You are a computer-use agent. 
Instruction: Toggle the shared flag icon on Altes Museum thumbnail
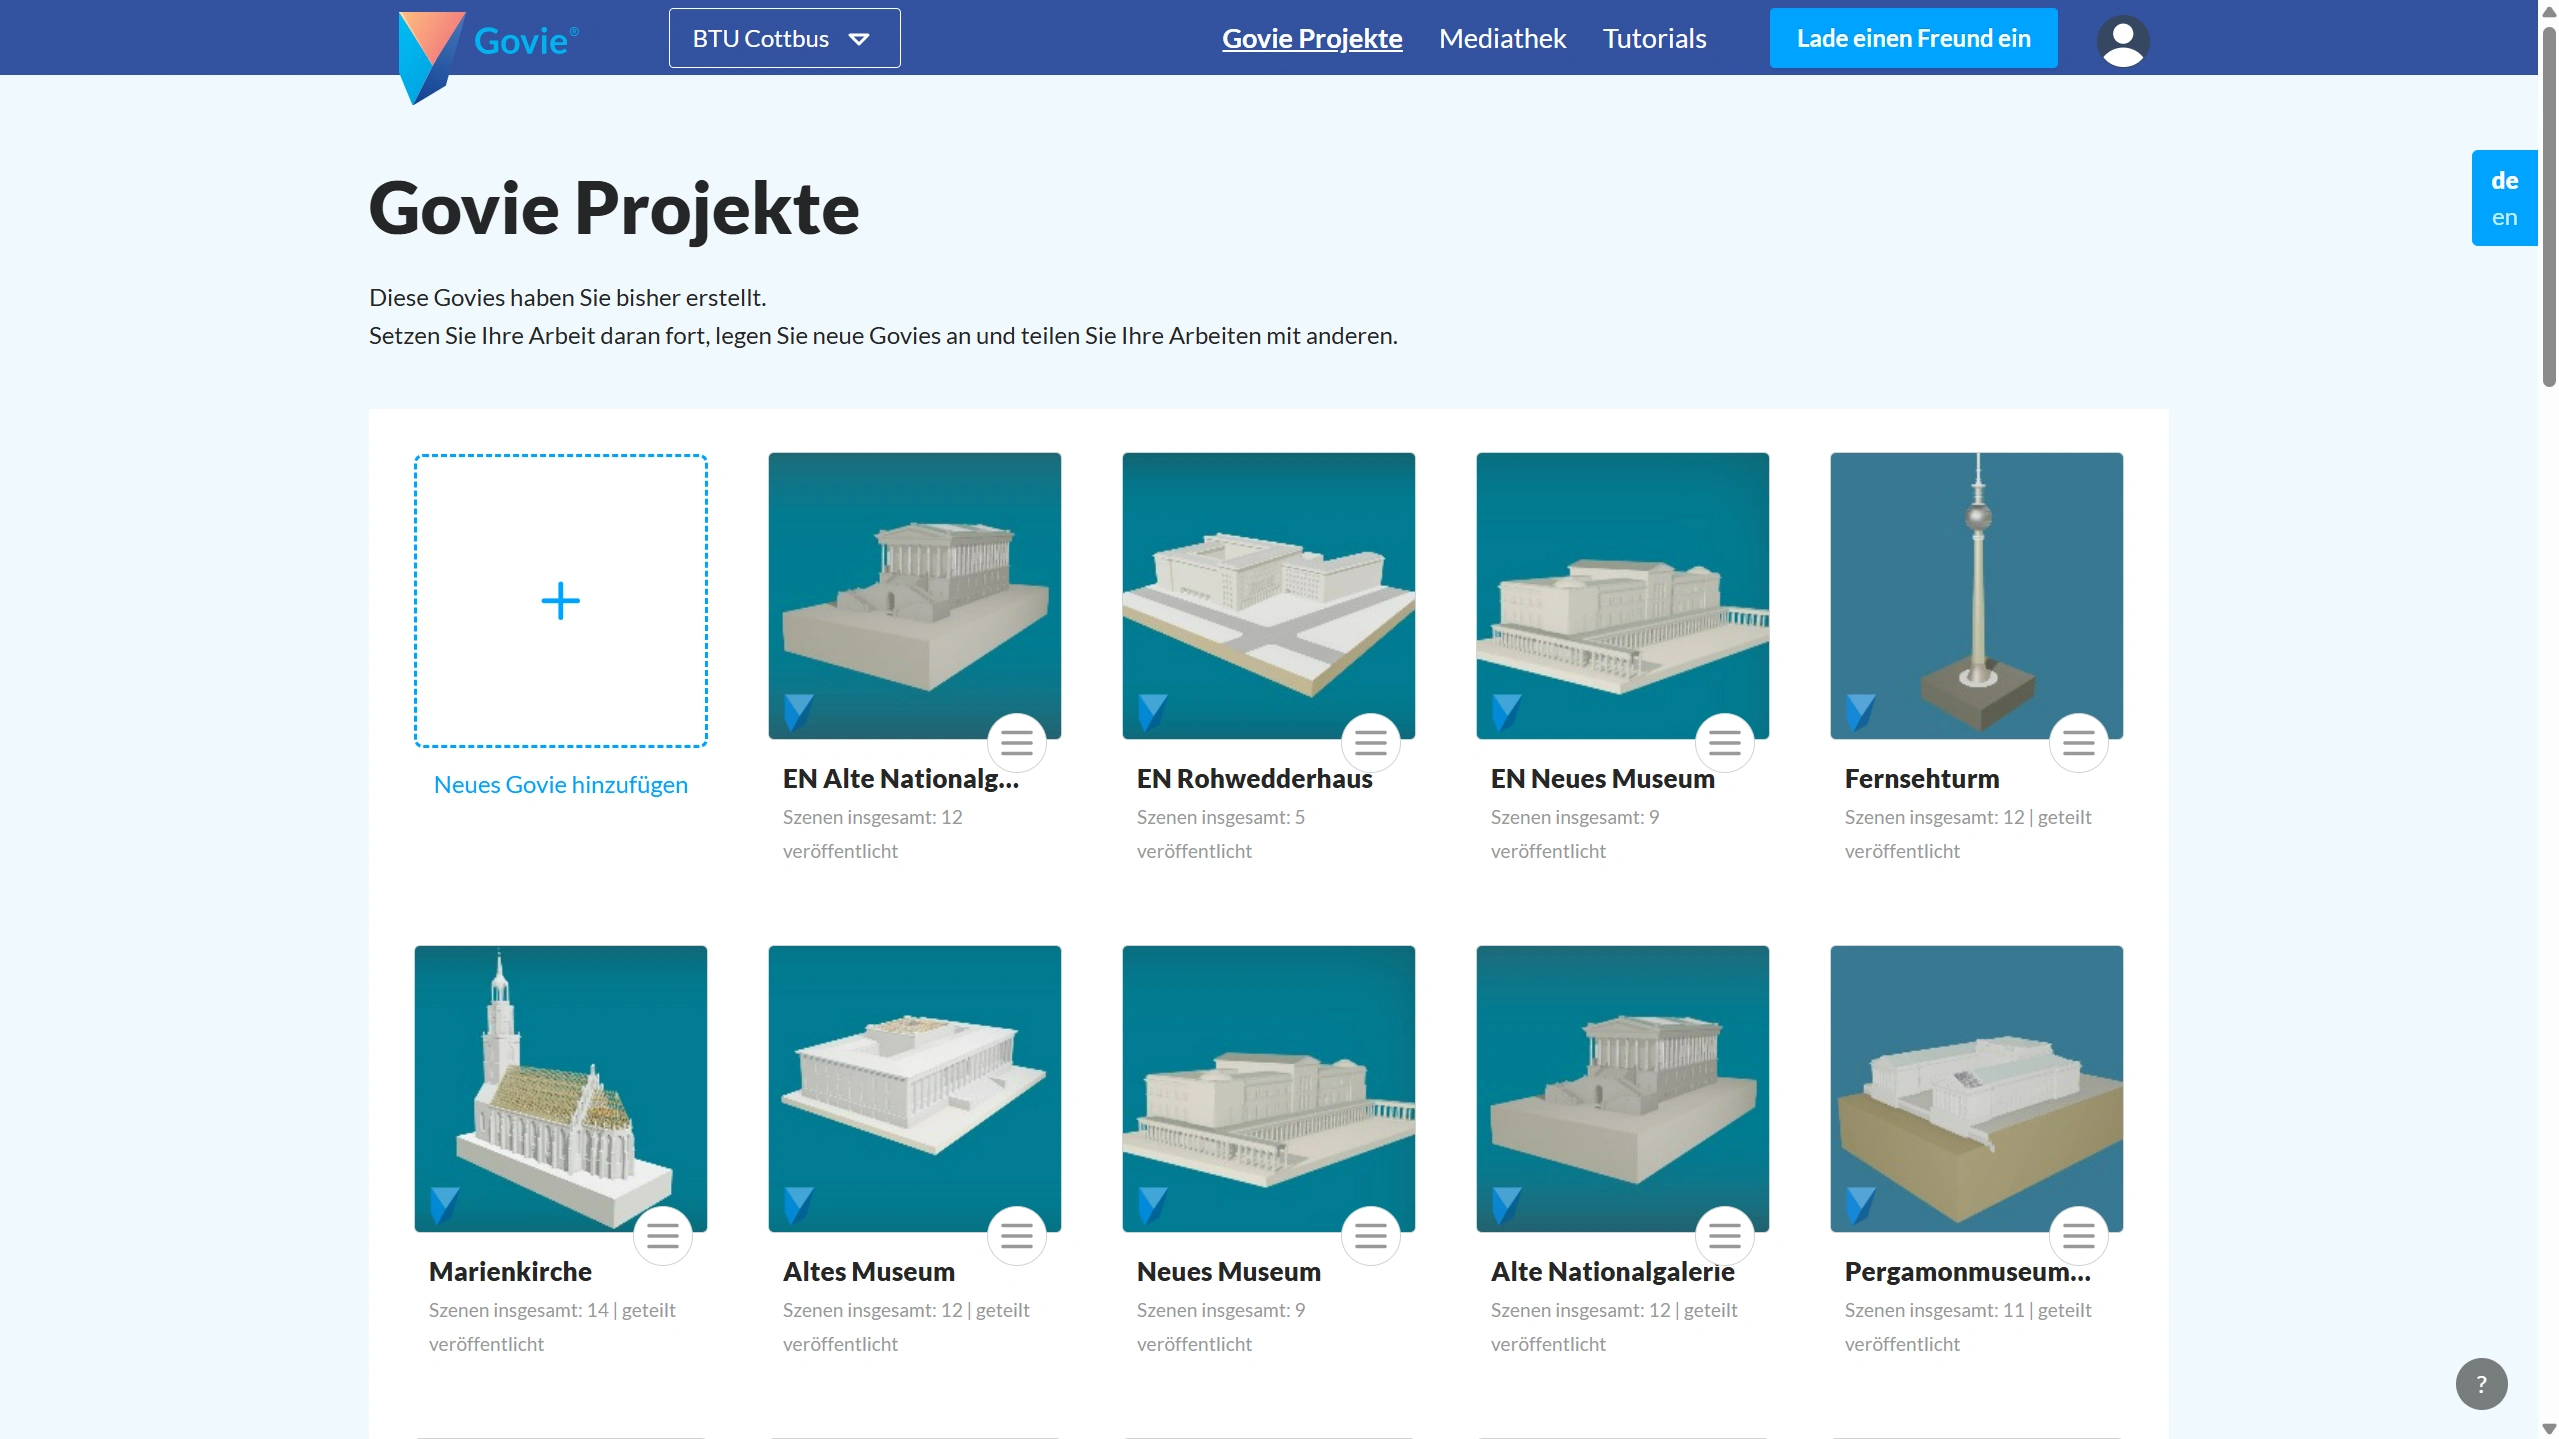coord(797,1204)
